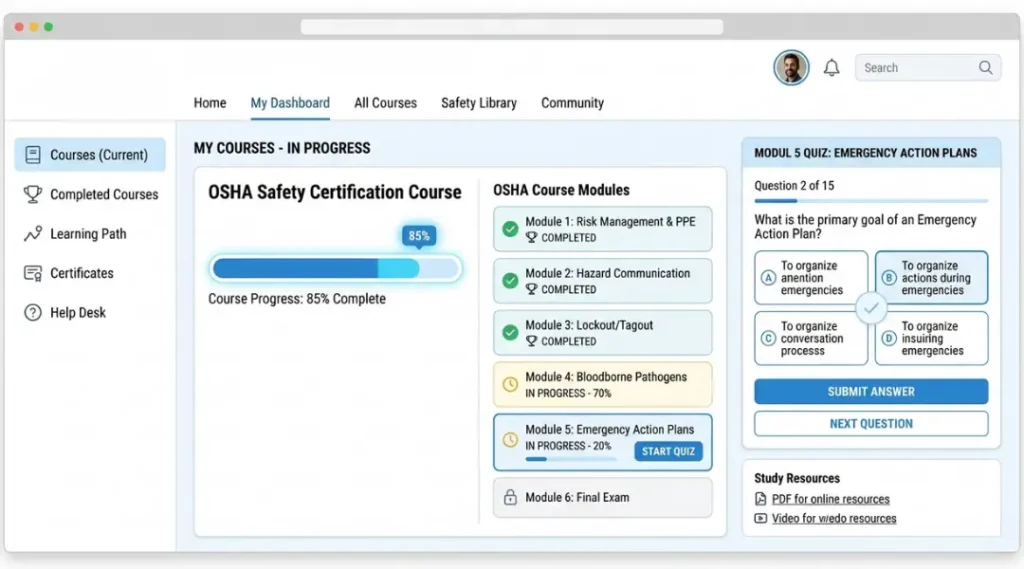Click 'OSHA Course Modules' heading
The image size is (1024, 569).
click(x=561, y=190)
